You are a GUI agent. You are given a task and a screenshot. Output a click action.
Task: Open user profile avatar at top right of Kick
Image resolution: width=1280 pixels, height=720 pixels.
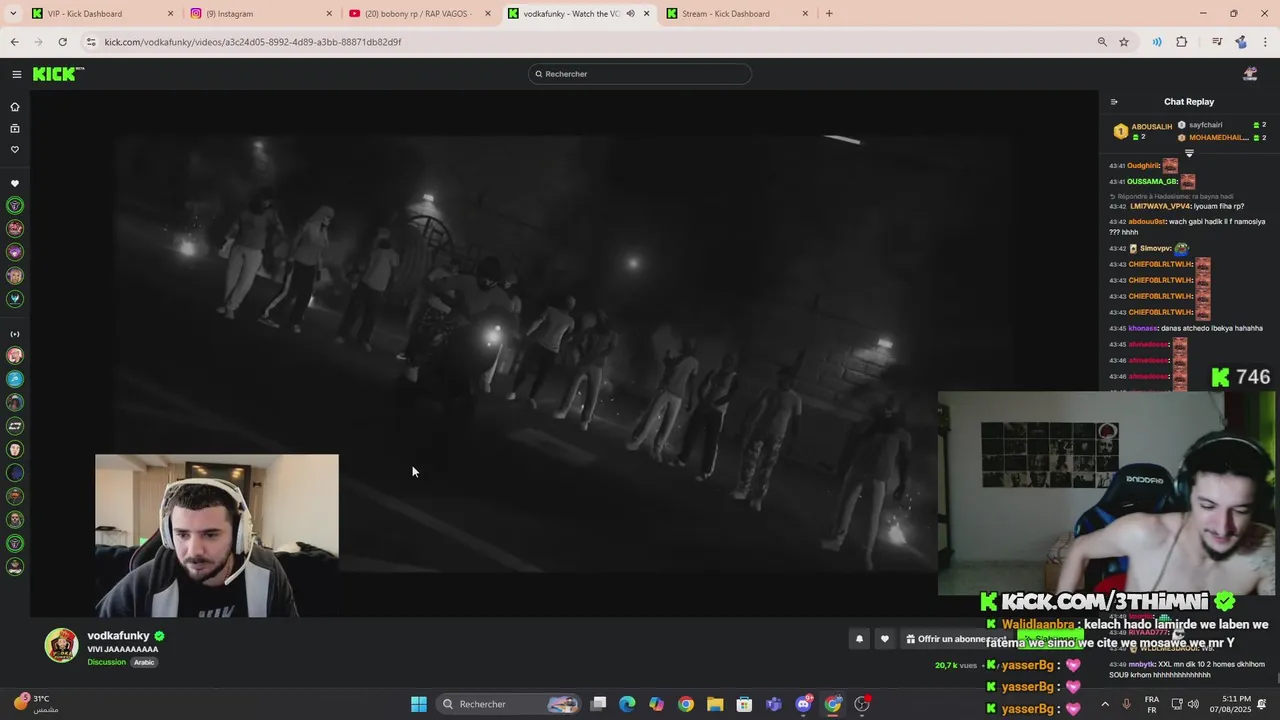pyautogui.click(x=1249, y=74)
